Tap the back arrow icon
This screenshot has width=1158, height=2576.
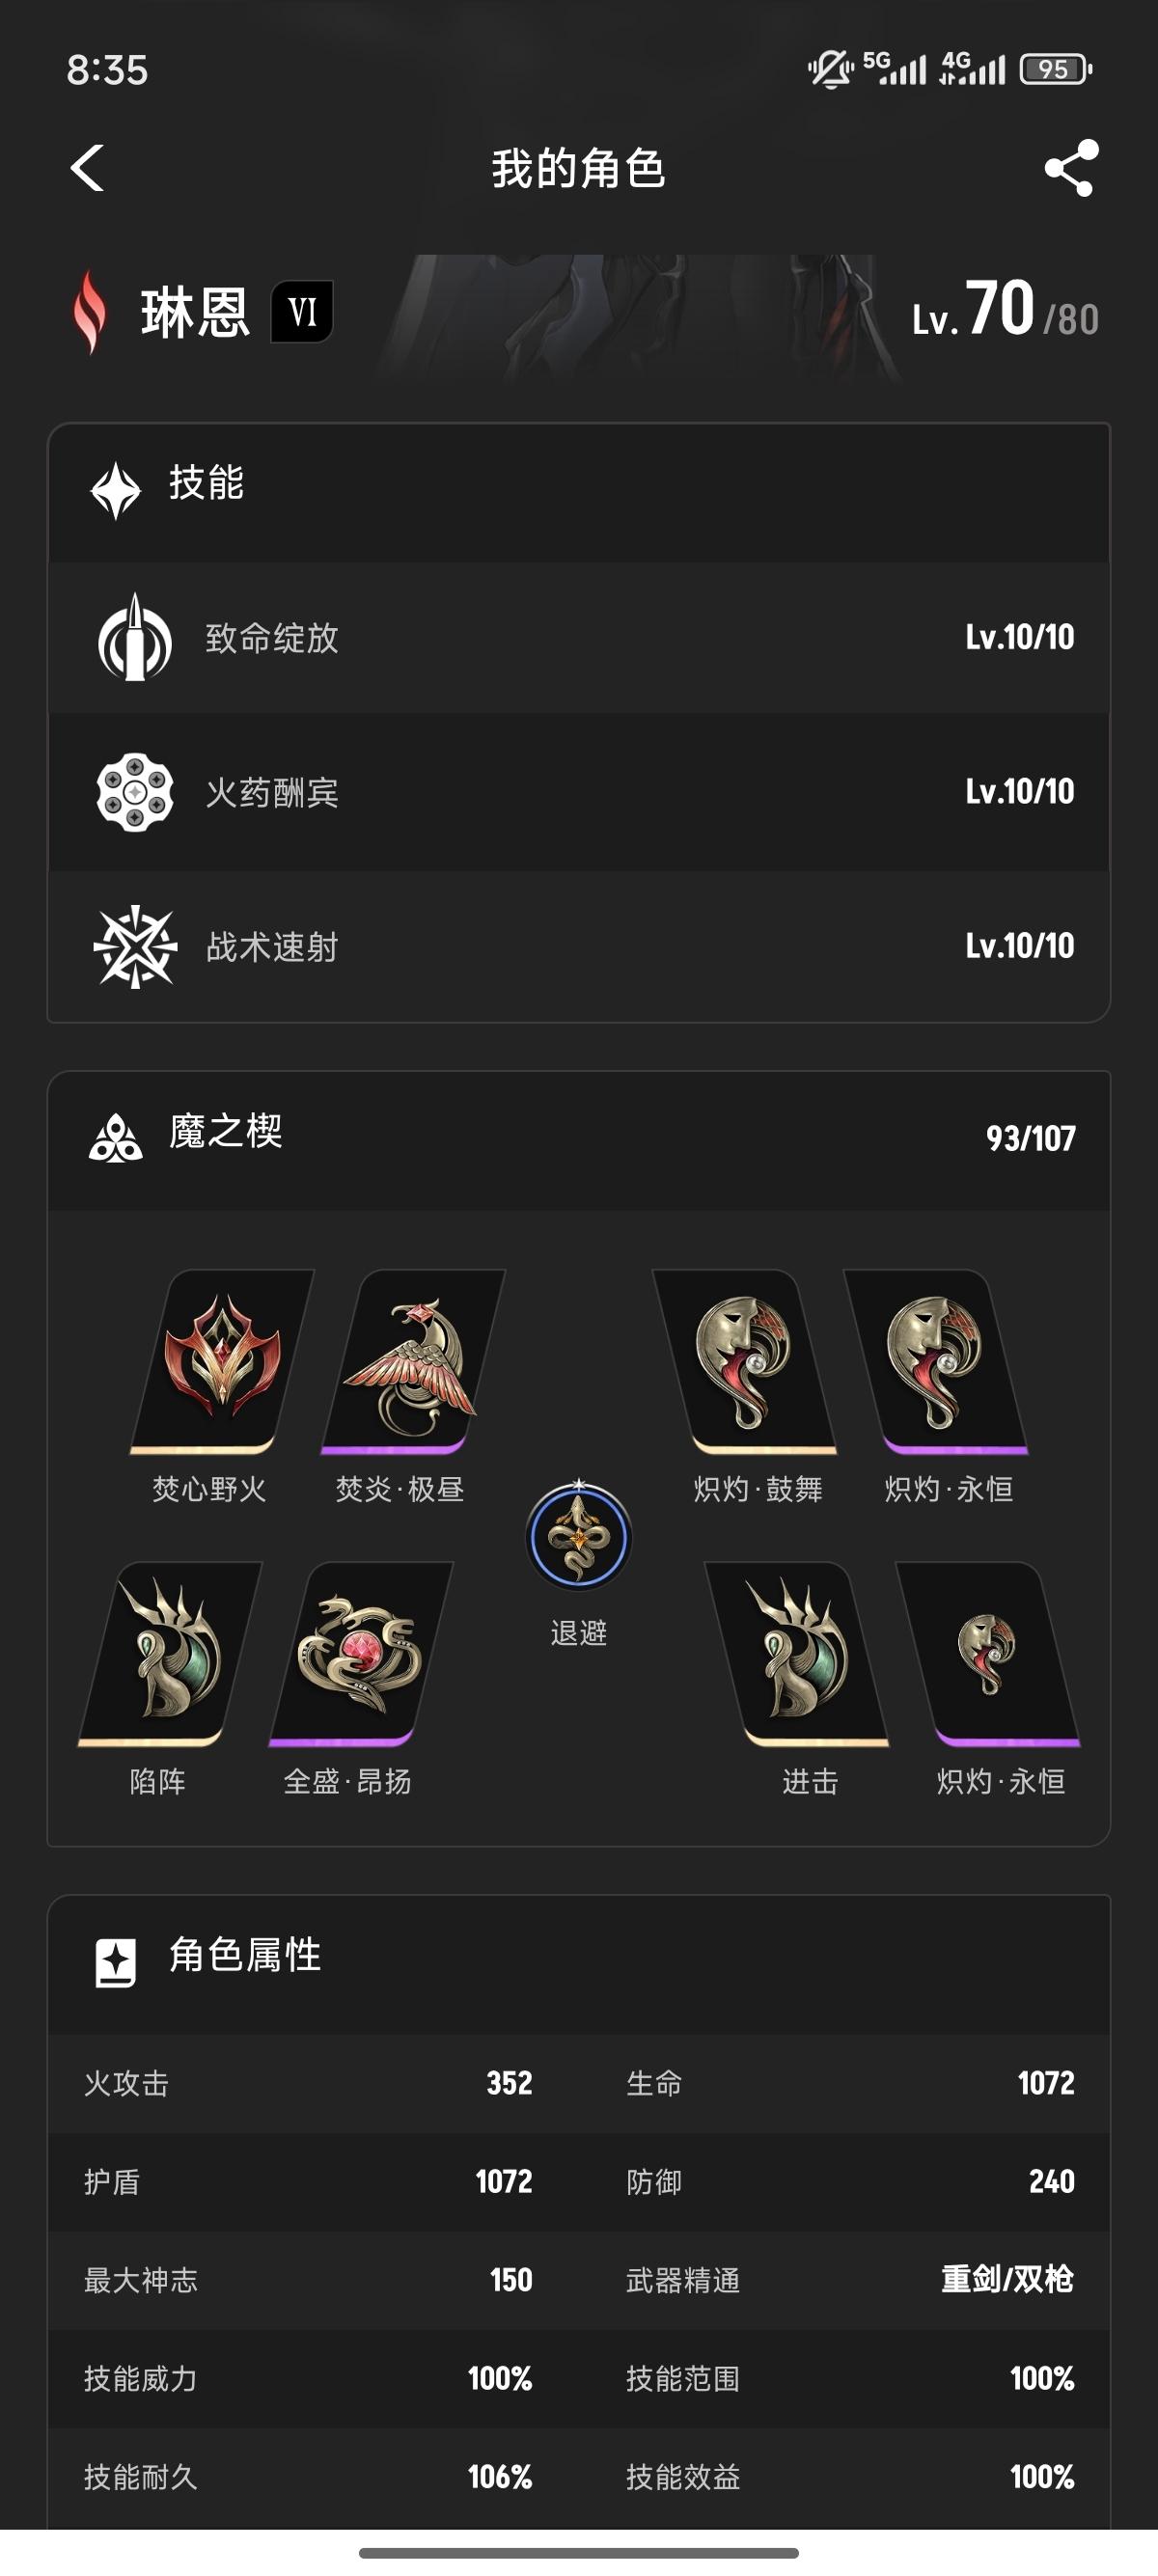88,168
